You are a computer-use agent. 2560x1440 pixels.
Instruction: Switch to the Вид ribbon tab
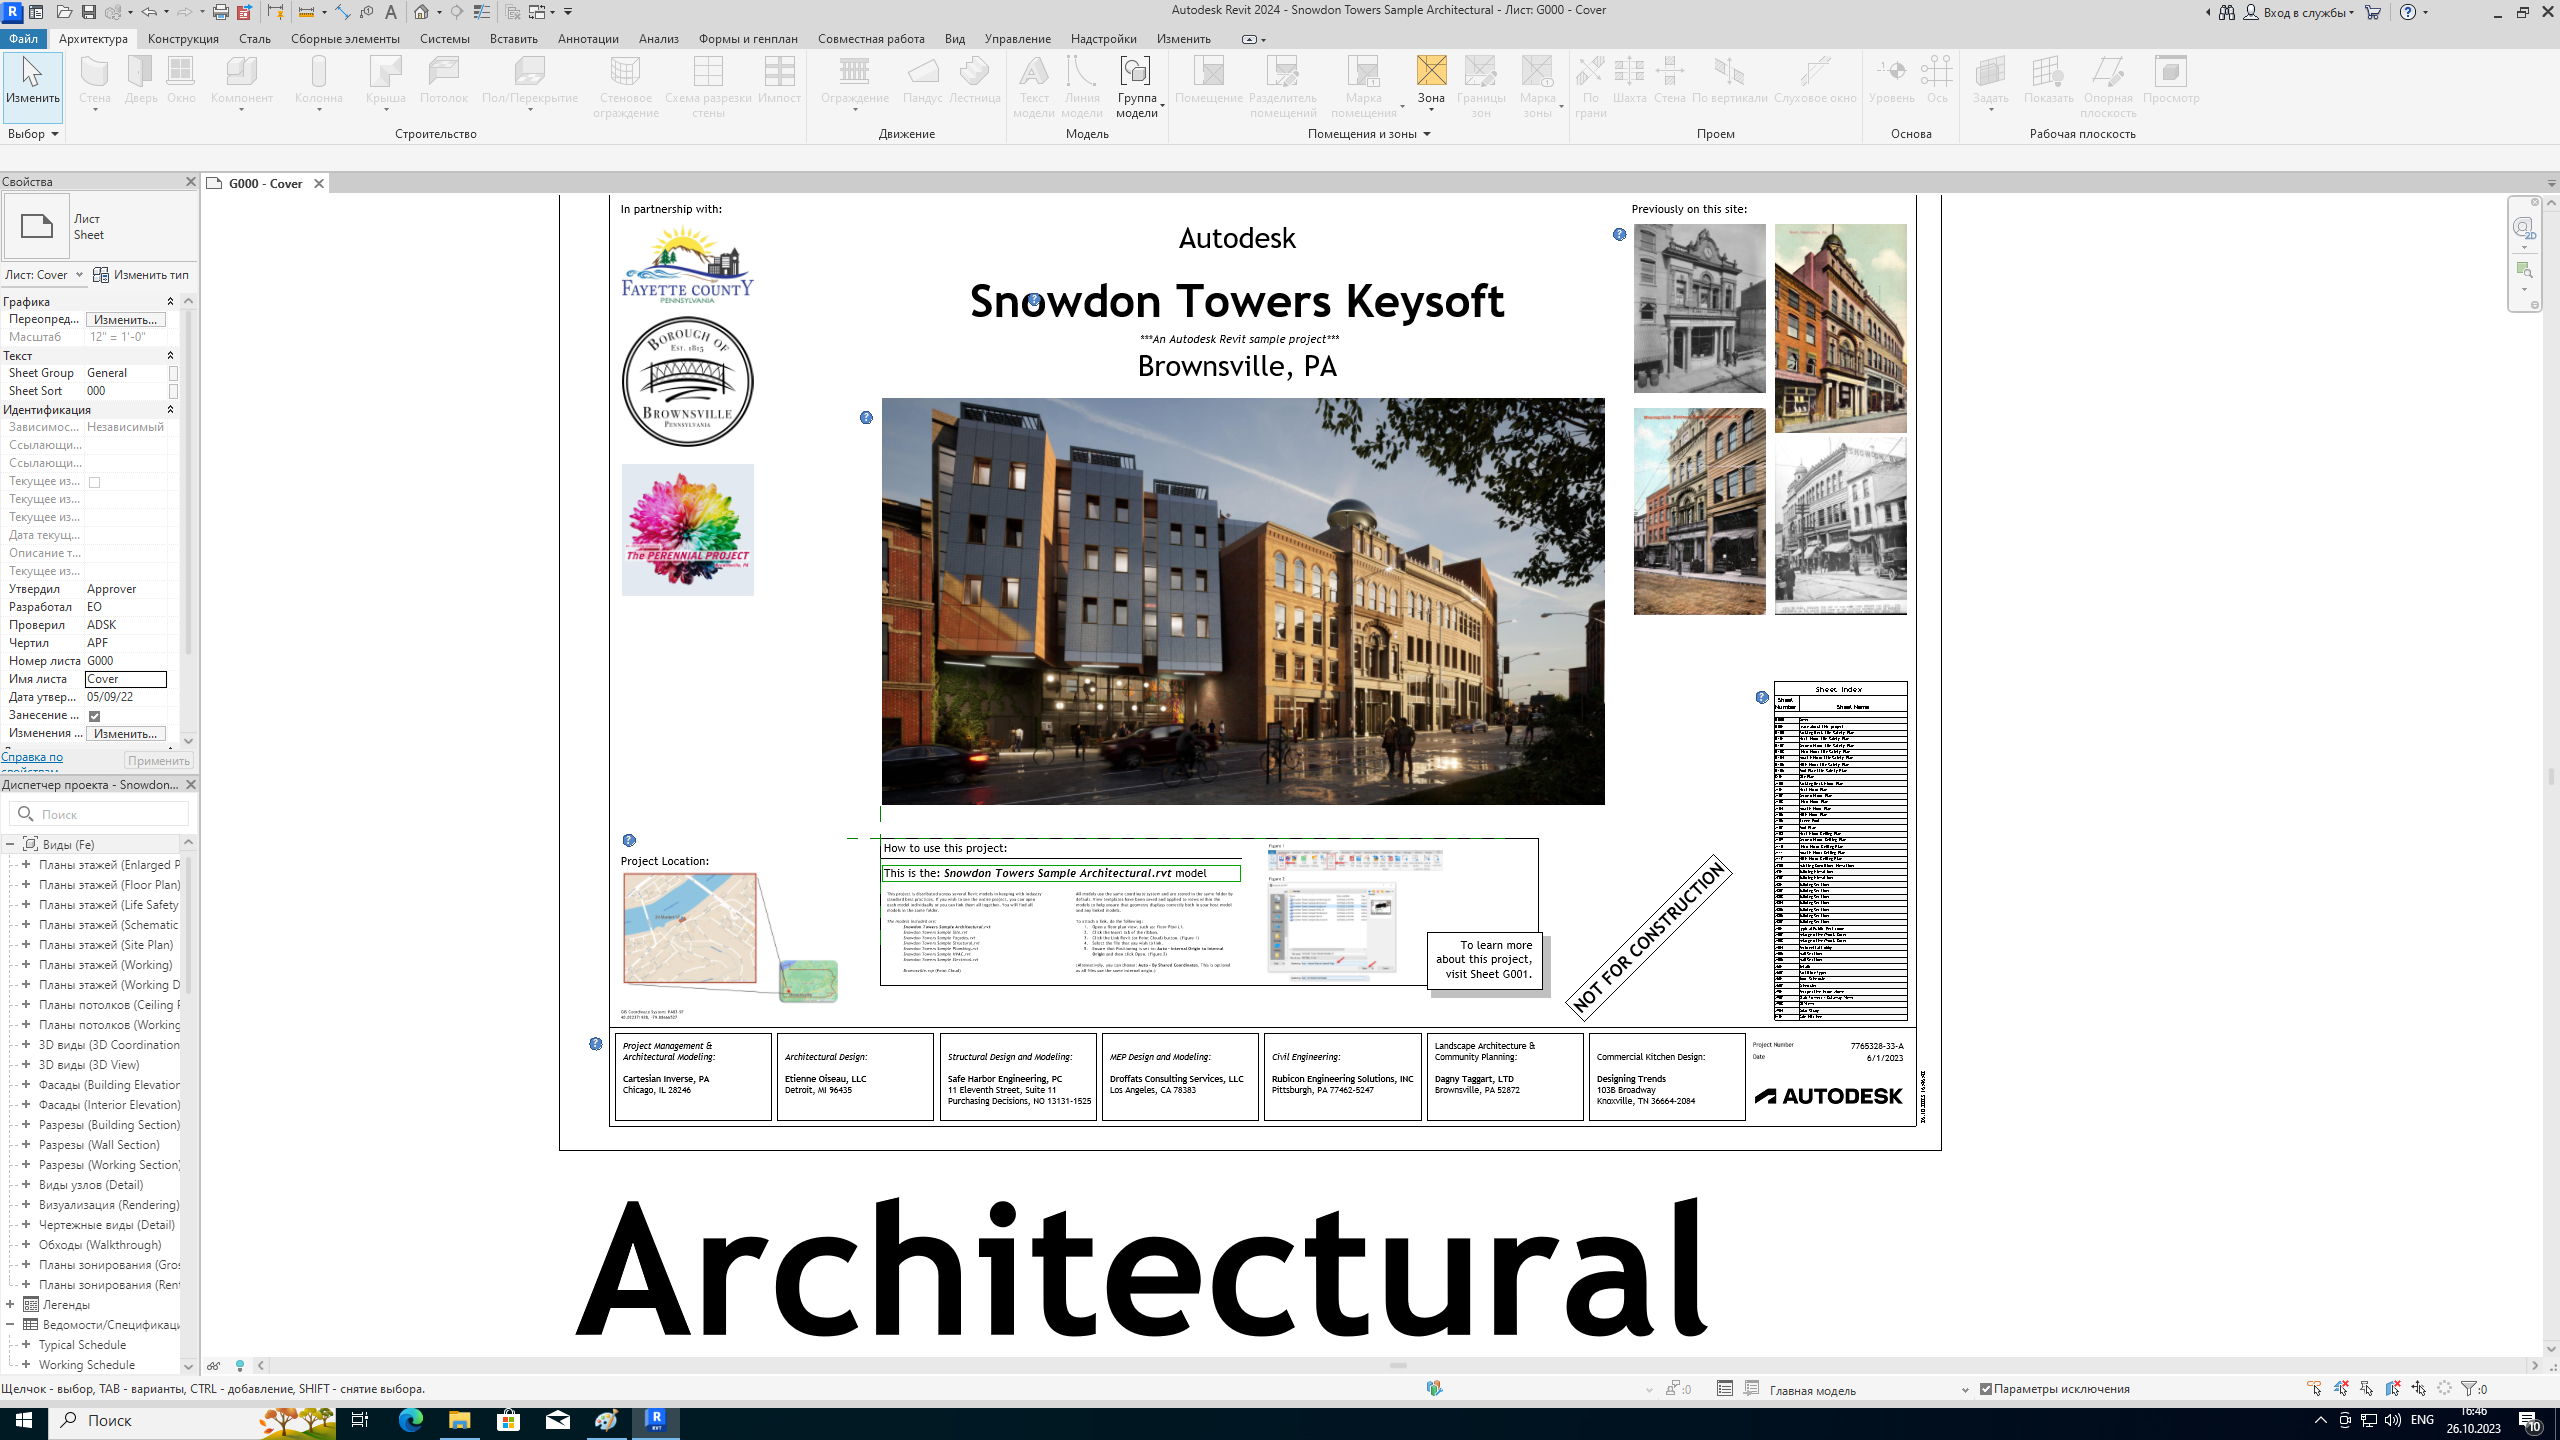(x=954, y=39)
